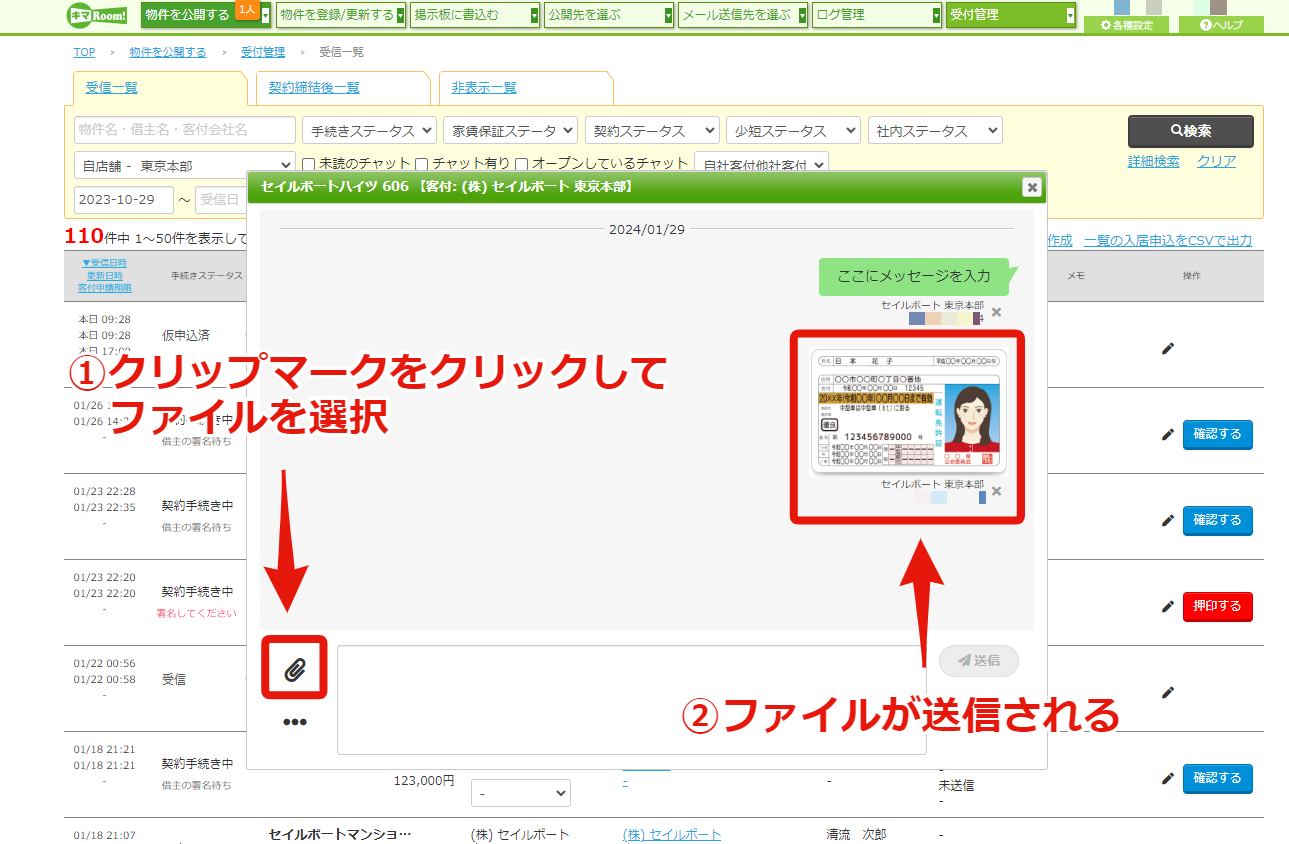1289x844 pixels.
Task: Open the three-dots more options icon
Action: (x=294, y=722)
